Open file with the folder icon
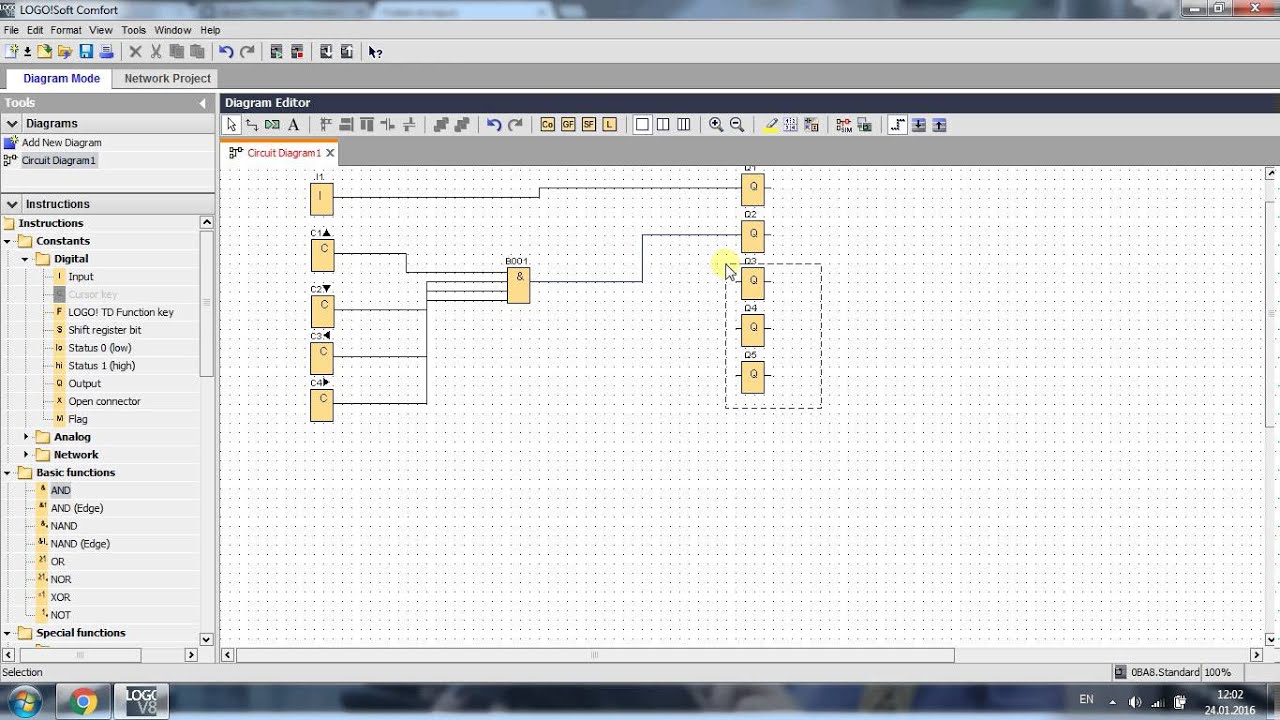 click(65, 52)
